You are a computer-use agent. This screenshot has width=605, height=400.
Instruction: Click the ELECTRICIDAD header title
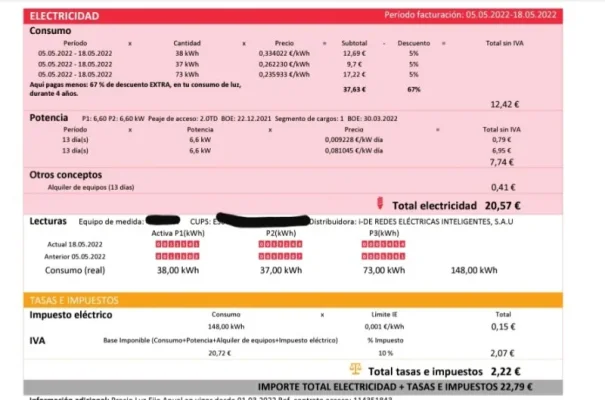[64, 16]
